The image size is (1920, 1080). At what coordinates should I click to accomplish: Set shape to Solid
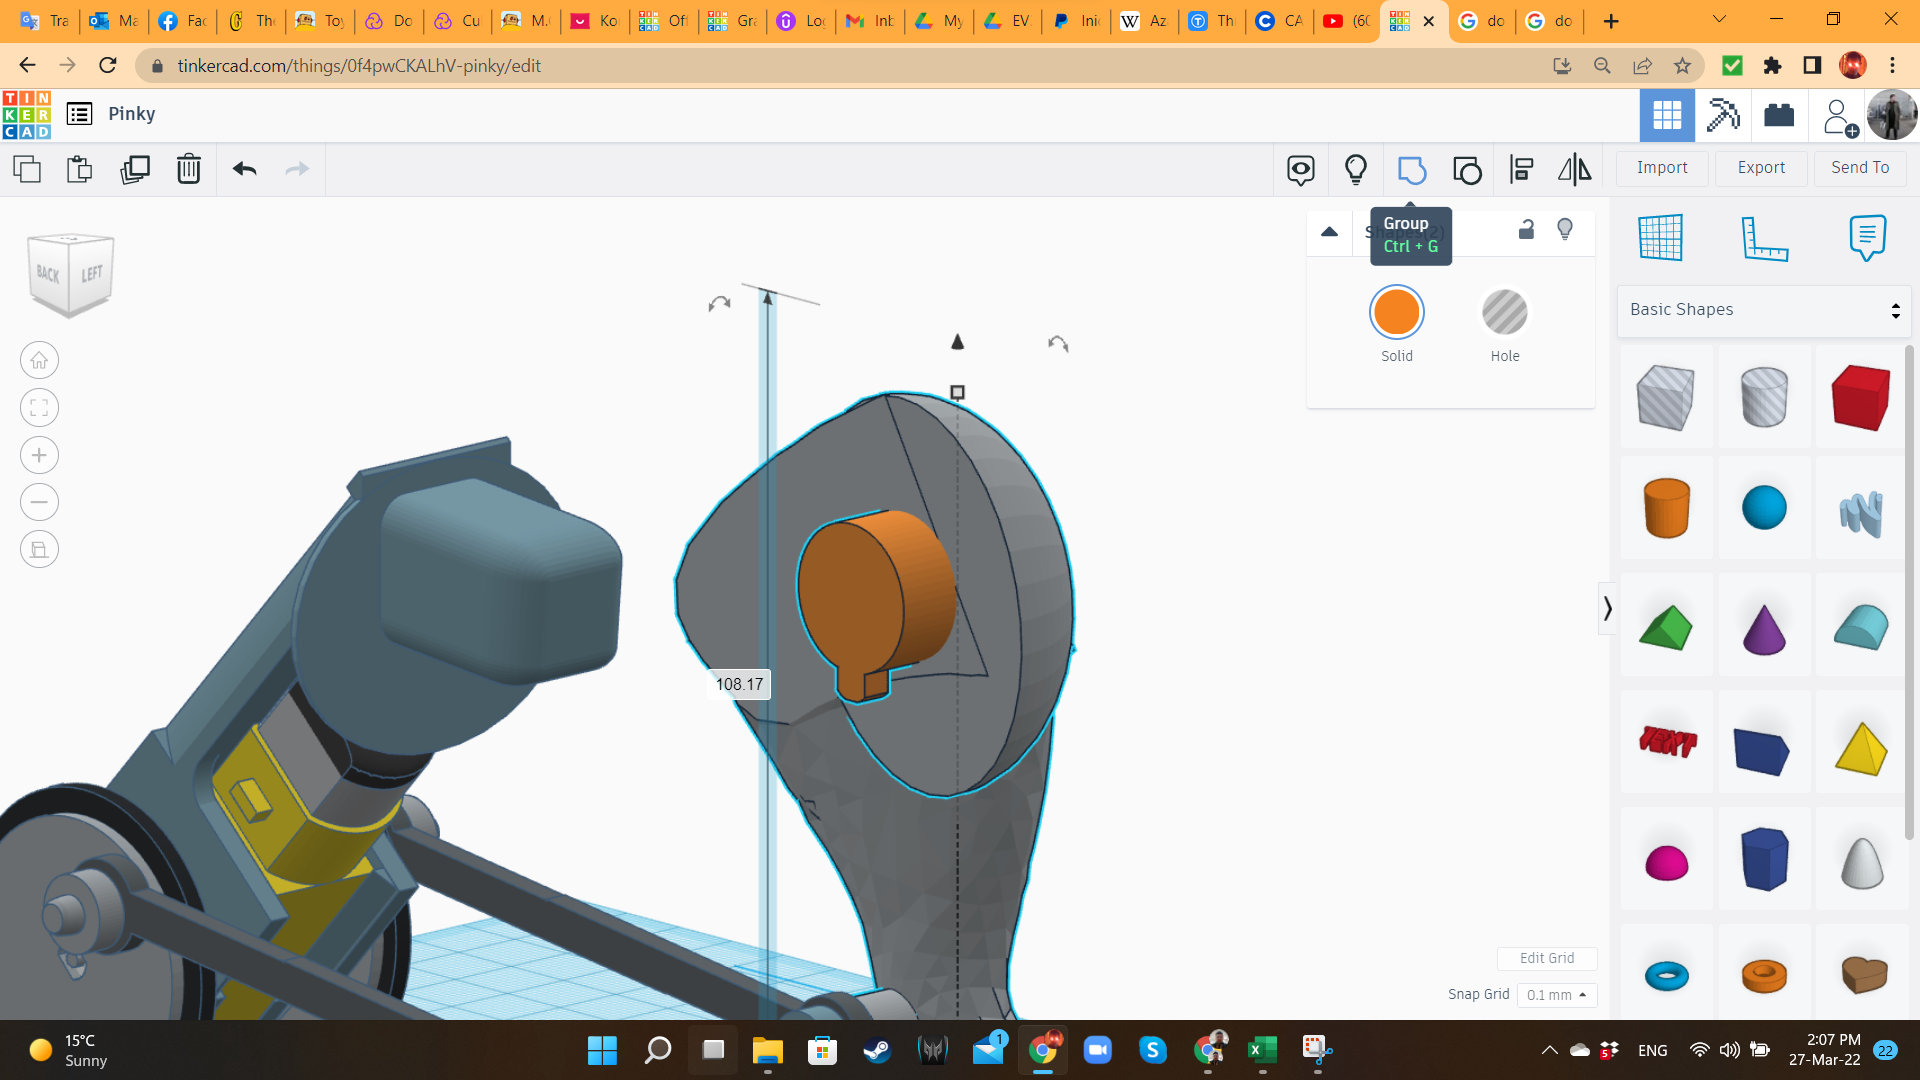point(1396,313)
